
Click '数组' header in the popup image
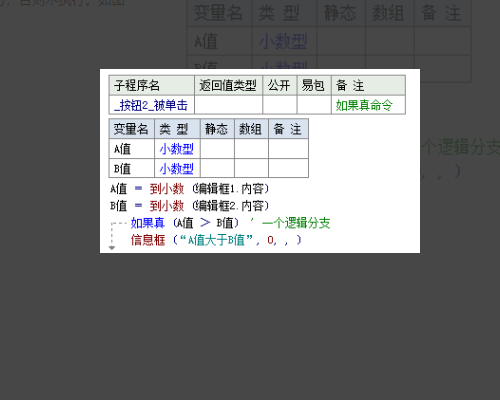(251, 129)
